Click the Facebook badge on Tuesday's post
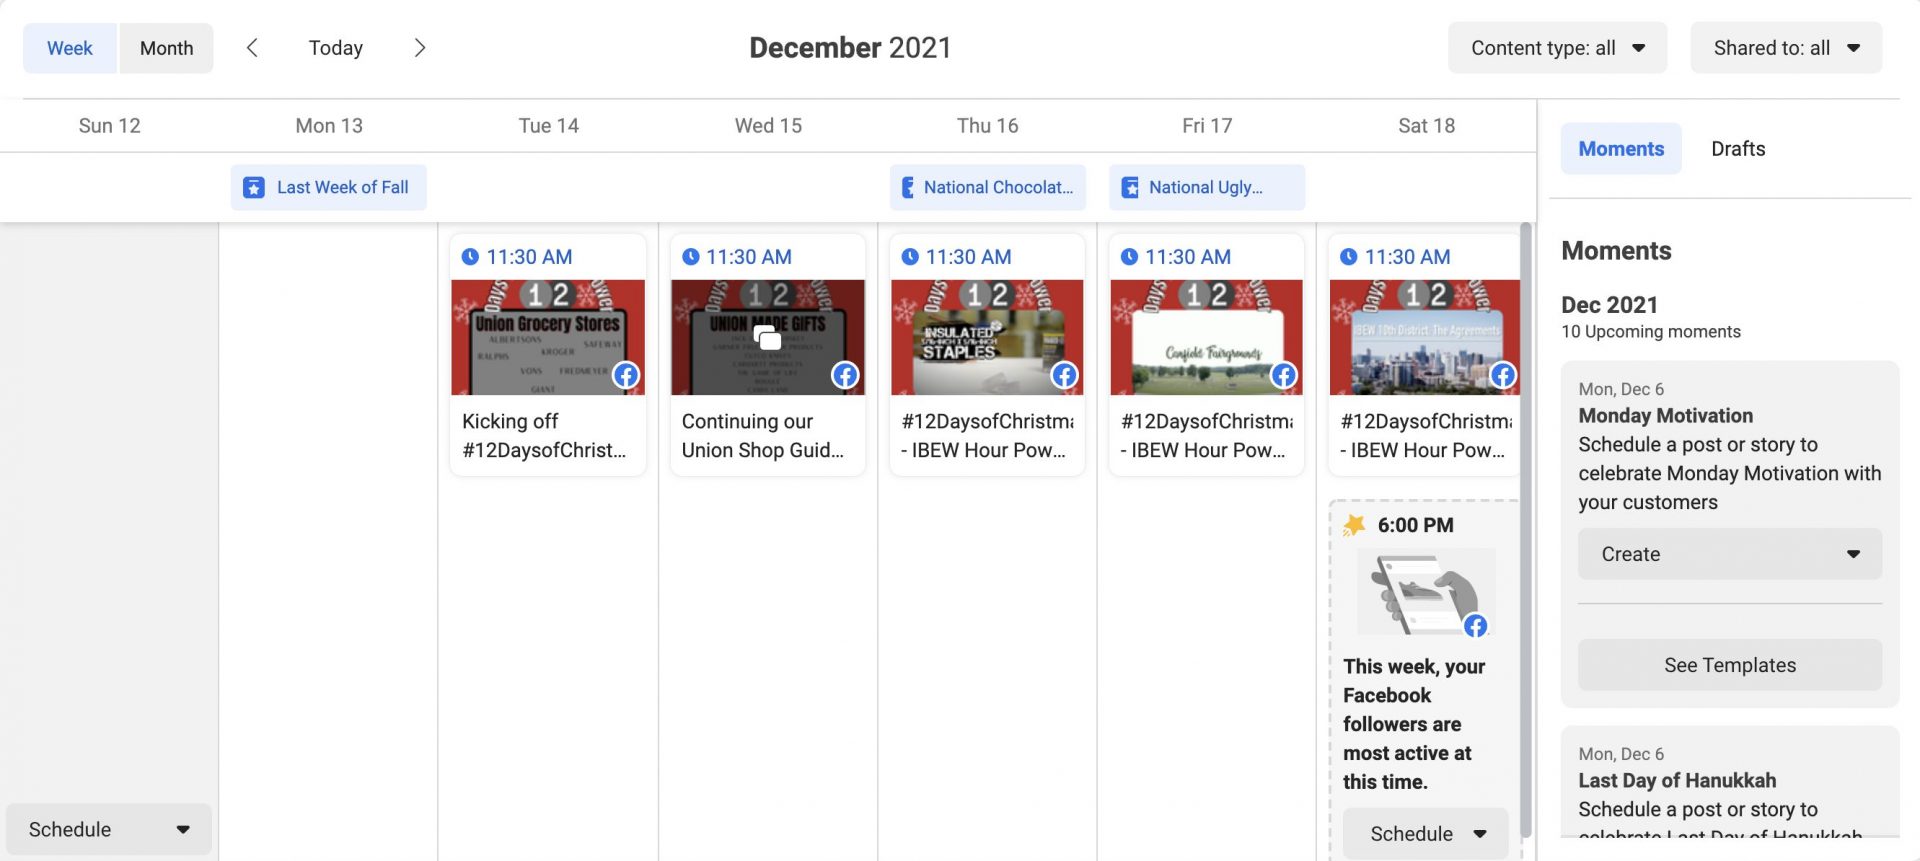Viewport: 1920px width, 861px height. (626, 376)
